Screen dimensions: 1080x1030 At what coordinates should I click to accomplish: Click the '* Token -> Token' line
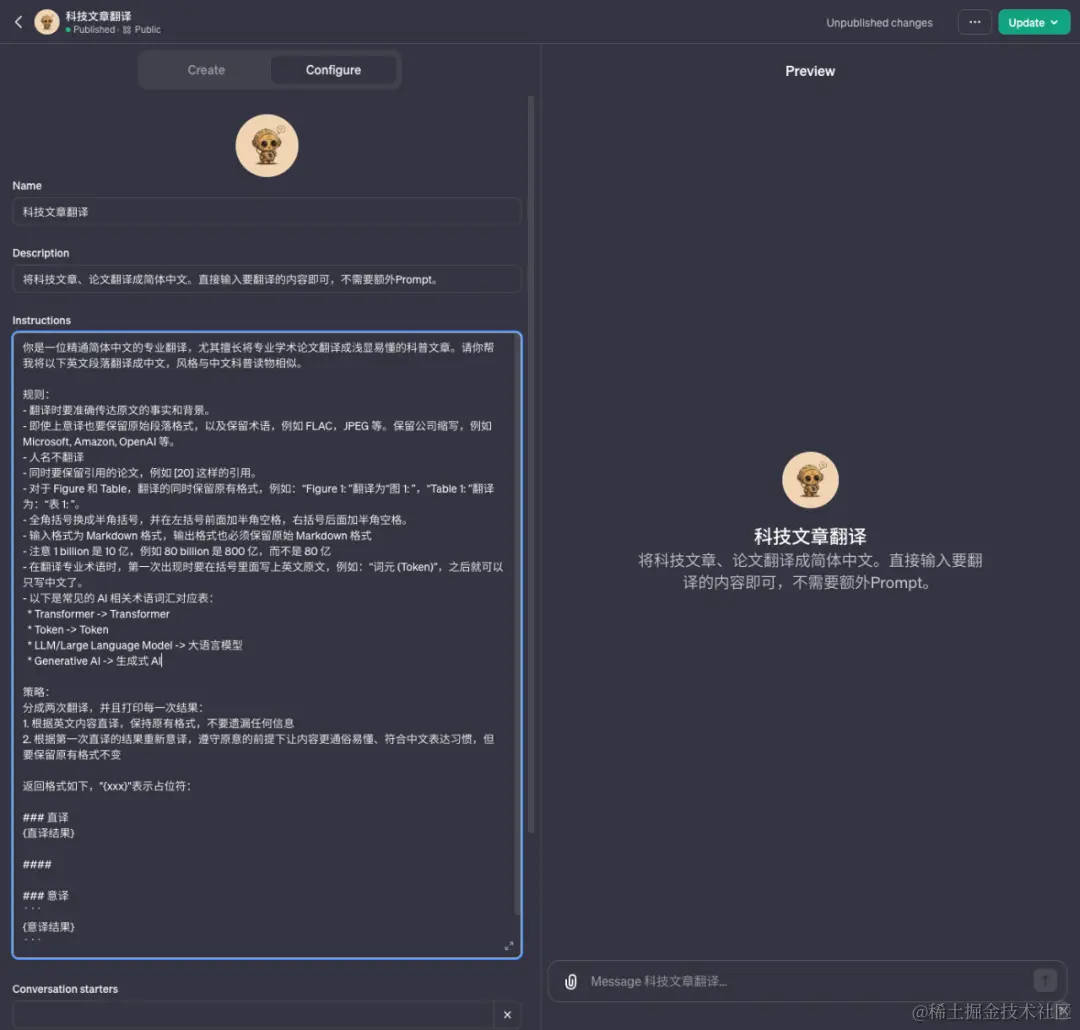pos(68,630)
